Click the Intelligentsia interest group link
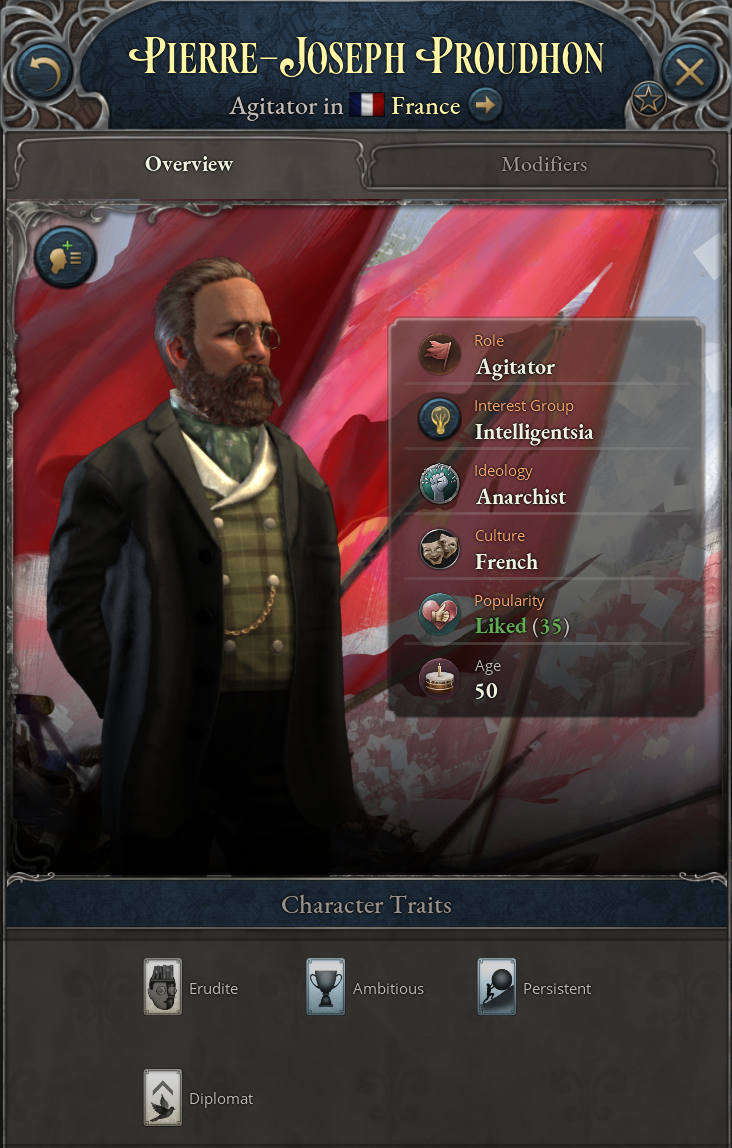 pos(534,433)
